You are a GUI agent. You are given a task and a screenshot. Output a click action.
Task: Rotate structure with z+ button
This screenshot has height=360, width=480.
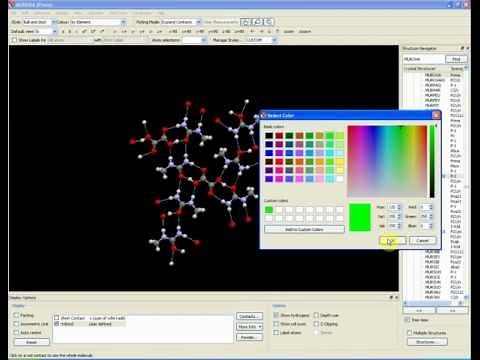click(x=160, y=31)
